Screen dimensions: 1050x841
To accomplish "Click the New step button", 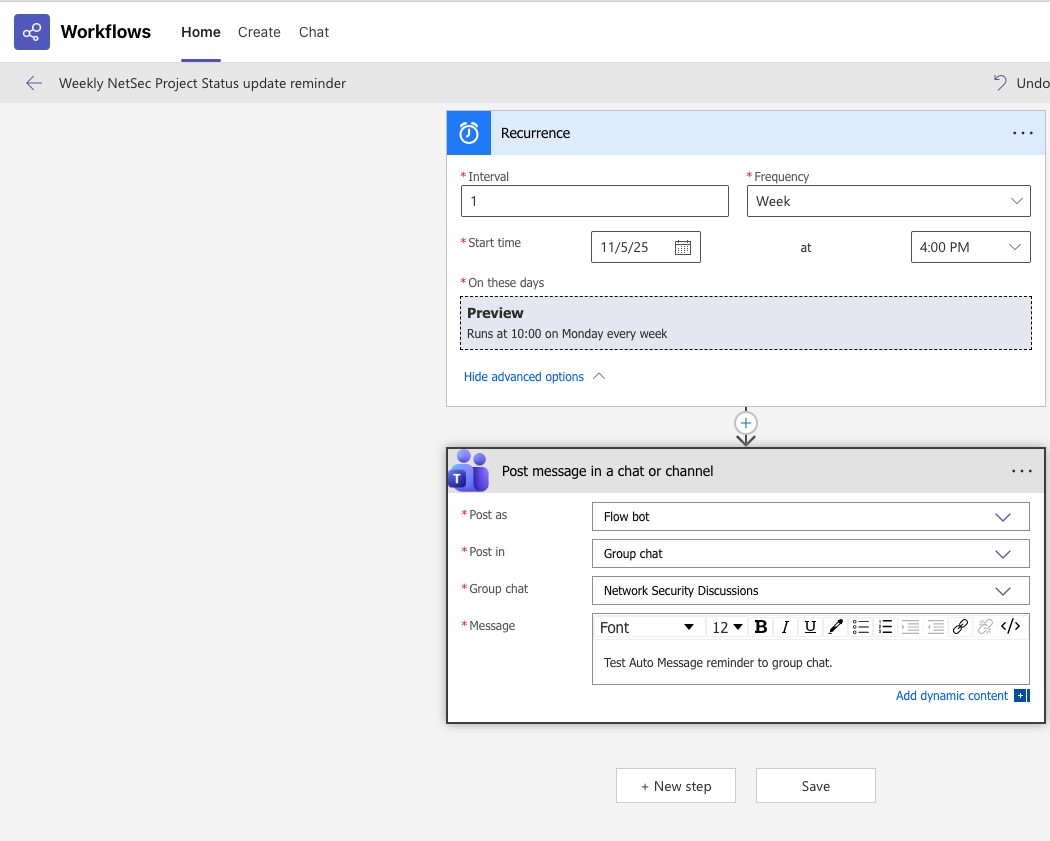I will 676,785.
